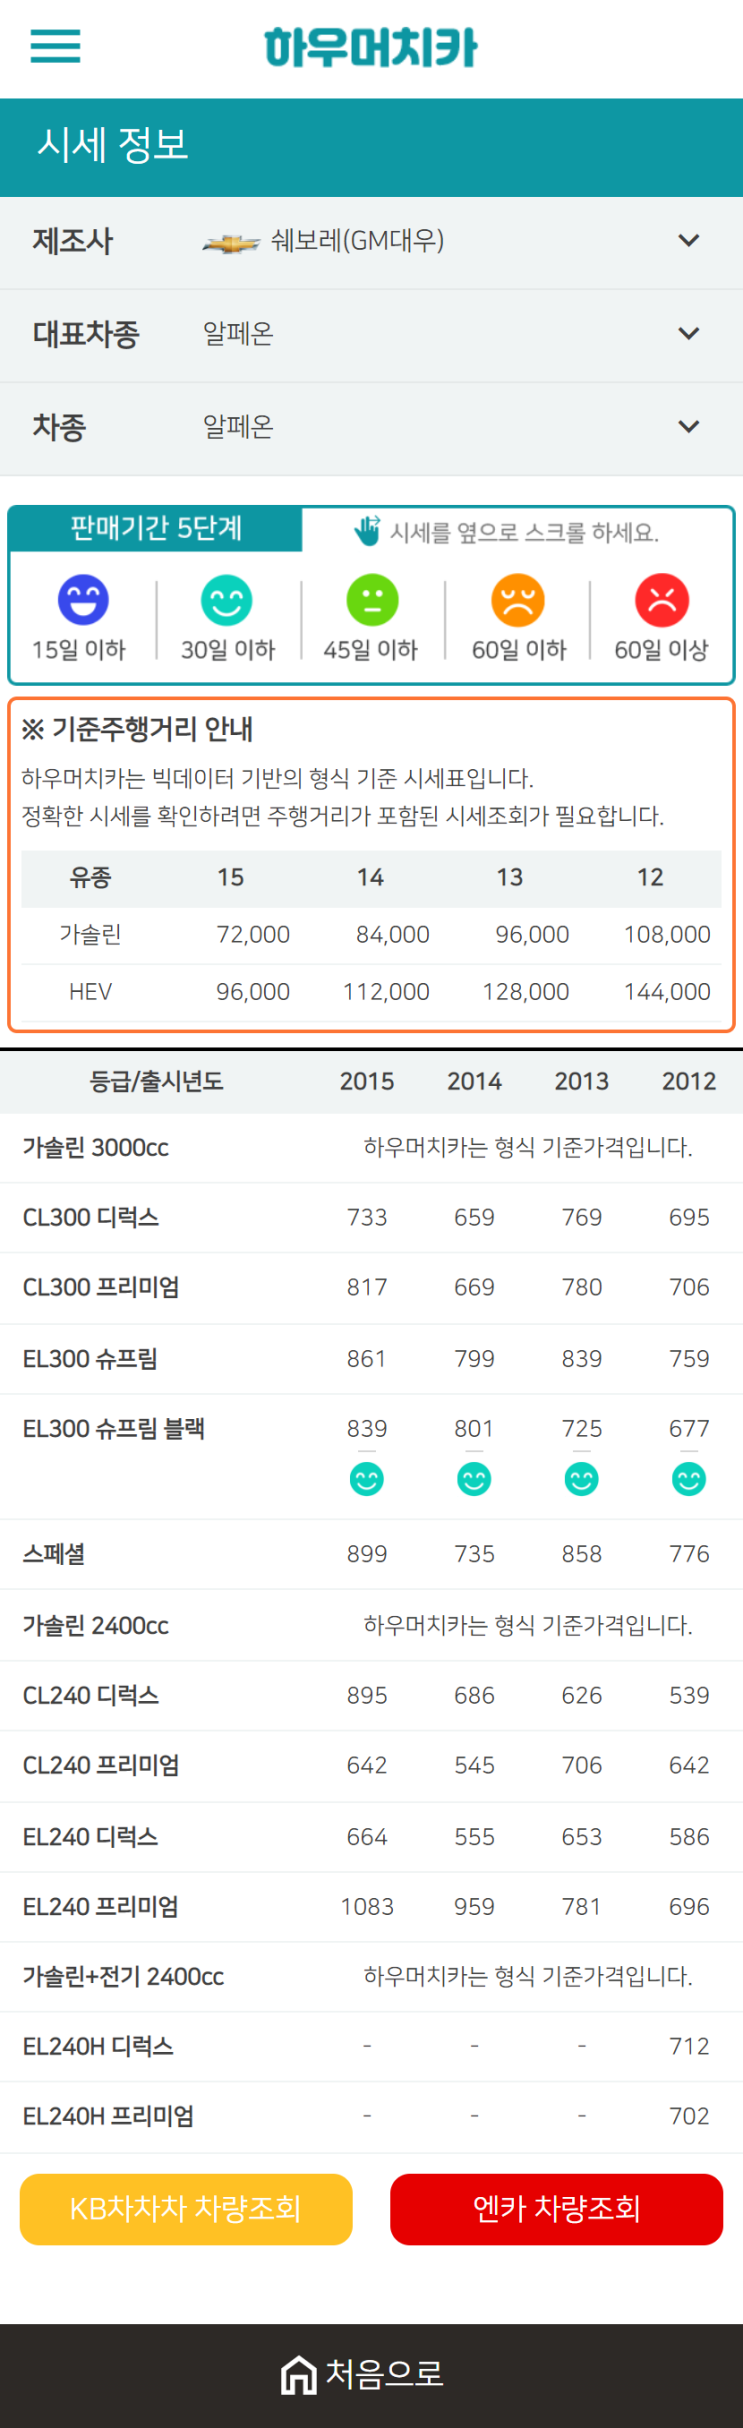Viewport: 743px width, 2428px height.
Task: Select the red 60일 이상 angry face
Action: pyautogui.click(x=662, y=600)
